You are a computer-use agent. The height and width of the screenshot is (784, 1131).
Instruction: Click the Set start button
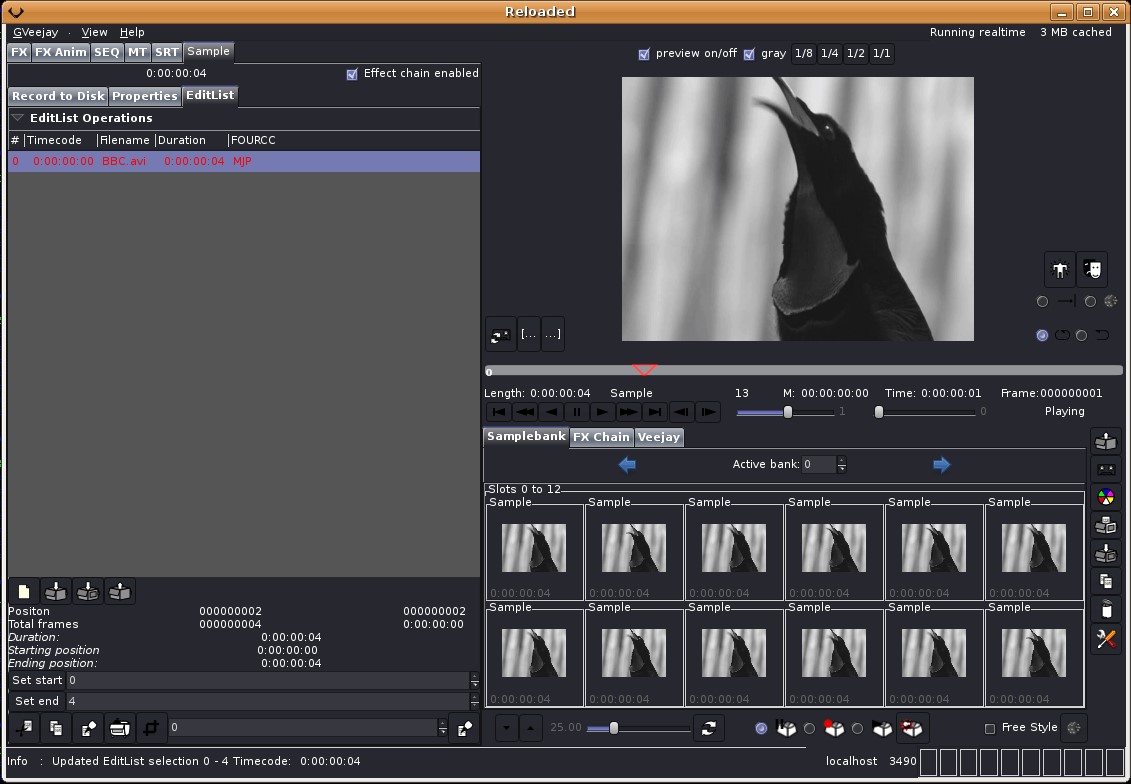tap(36, 680)
